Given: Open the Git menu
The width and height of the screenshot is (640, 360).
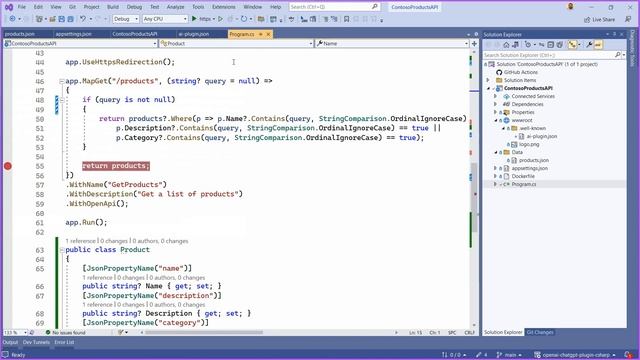Looking at the screenshot, I should pyautogui.click(x=72, y=7).
